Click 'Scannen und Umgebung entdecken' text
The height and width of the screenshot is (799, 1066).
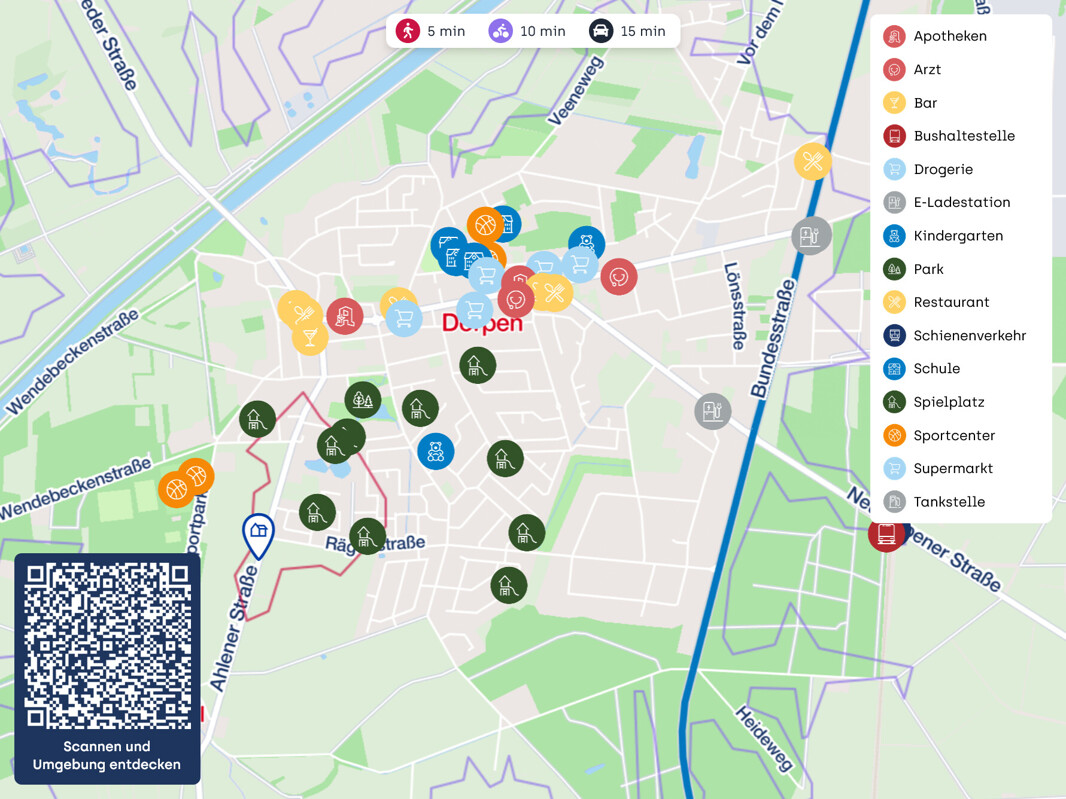pos(107,755)
